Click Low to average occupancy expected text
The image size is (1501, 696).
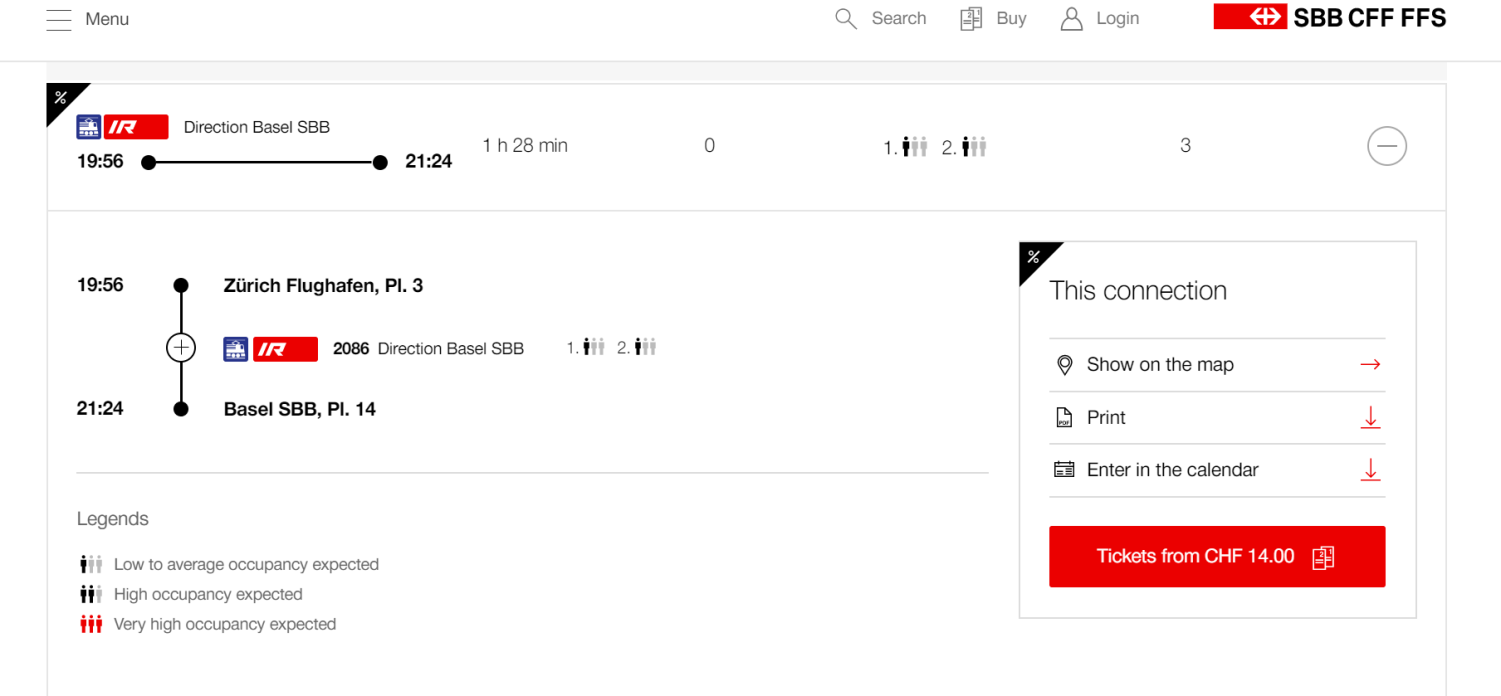pyautogui.click(x=246, y=565)
